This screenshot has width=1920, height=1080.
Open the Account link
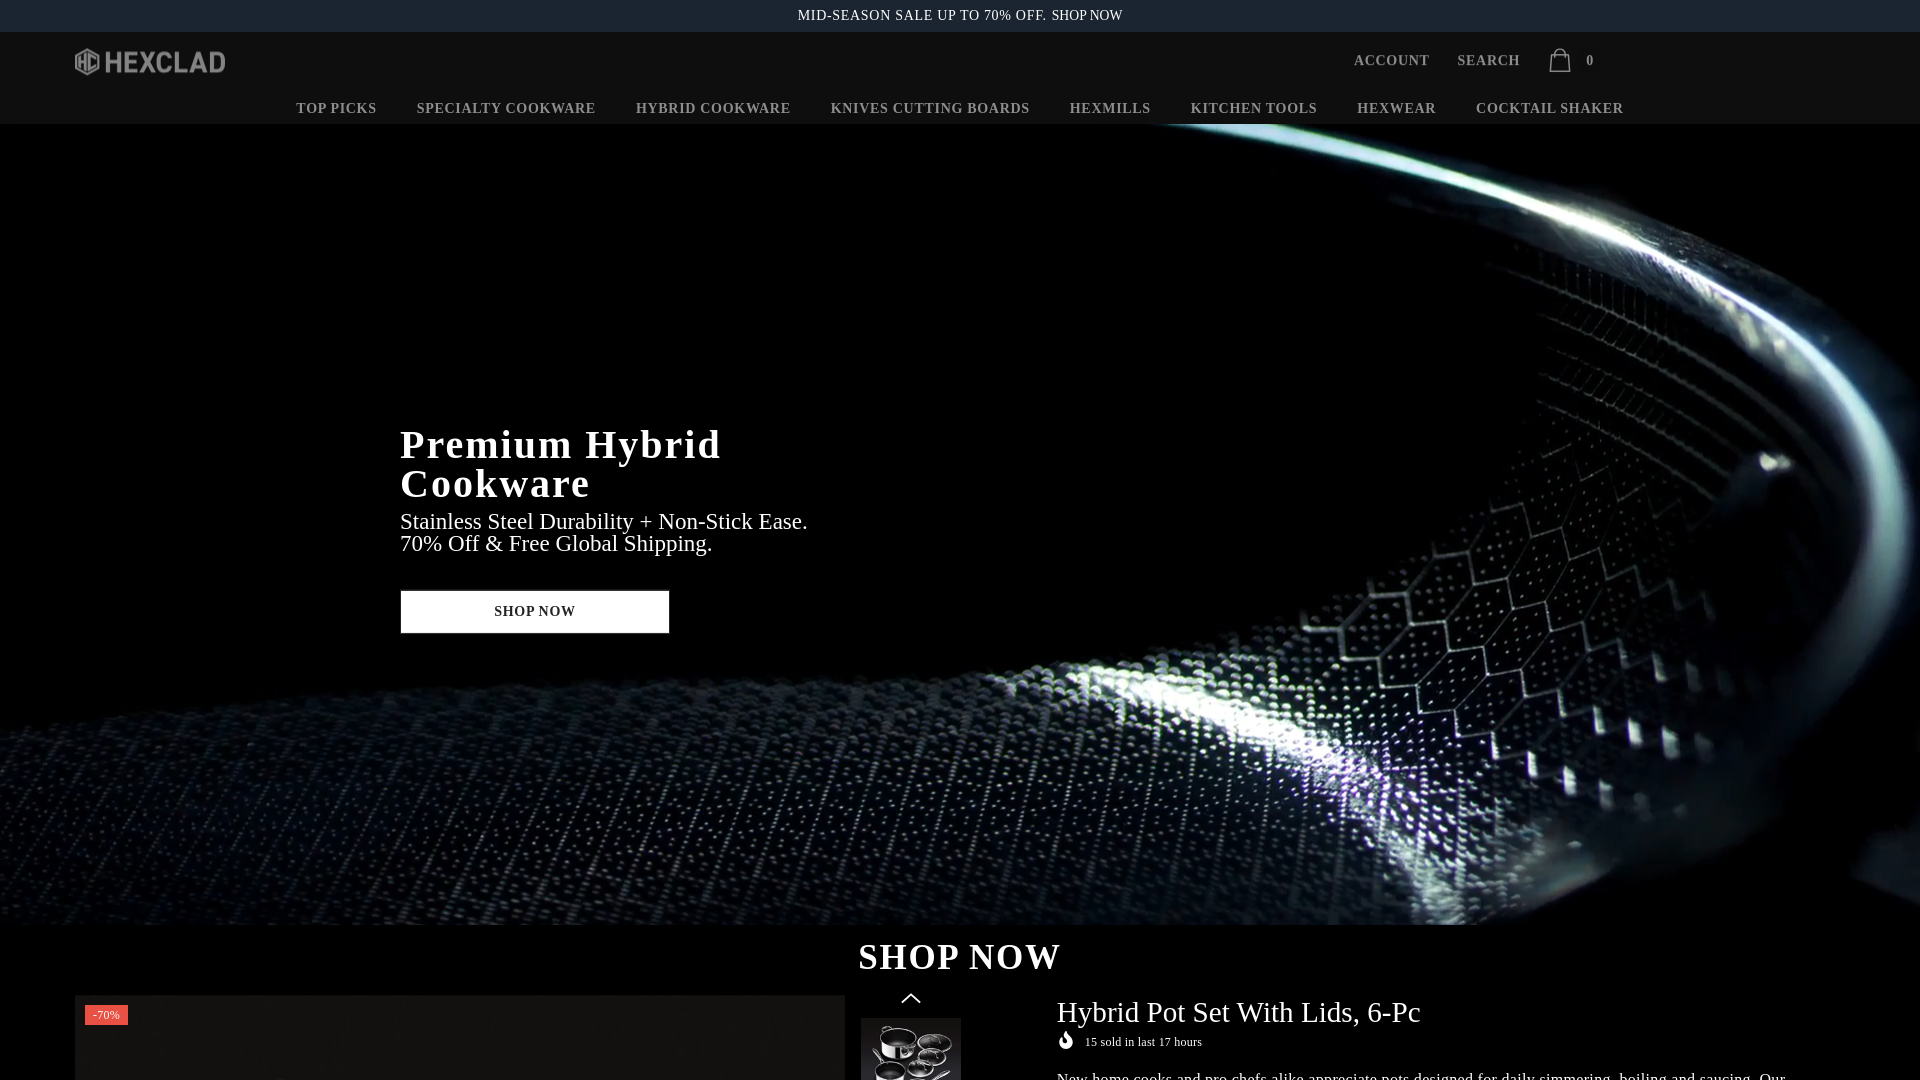[1392, 61]
